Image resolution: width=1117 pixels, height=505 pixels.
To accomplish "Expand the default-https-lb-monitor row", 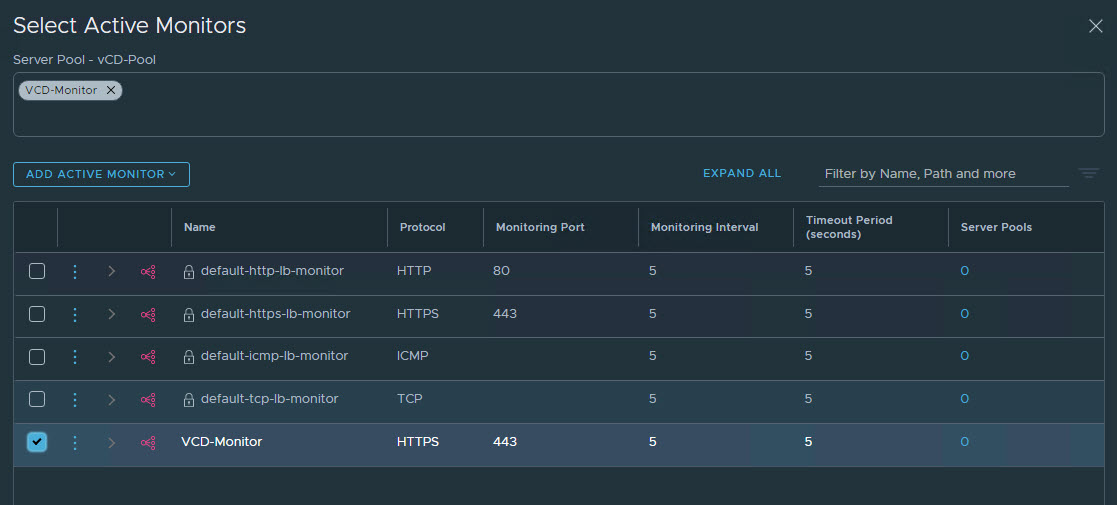I will tap(112, 314).
